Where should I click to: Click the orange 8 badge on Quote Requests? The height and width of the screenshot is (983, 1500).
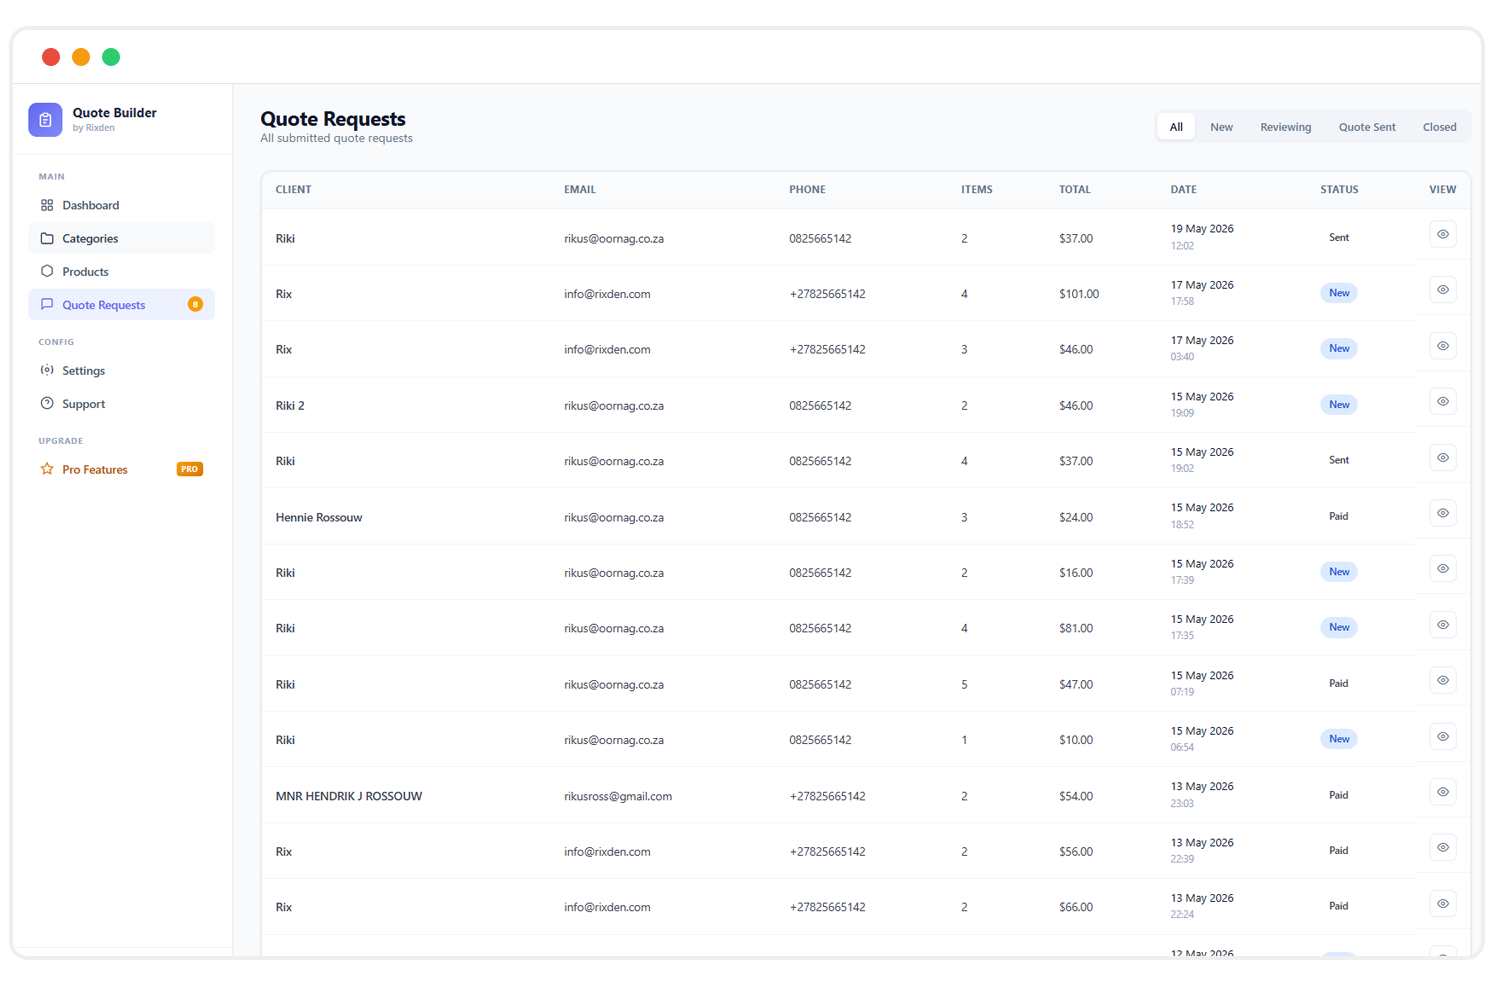click(x=195, y=304)
